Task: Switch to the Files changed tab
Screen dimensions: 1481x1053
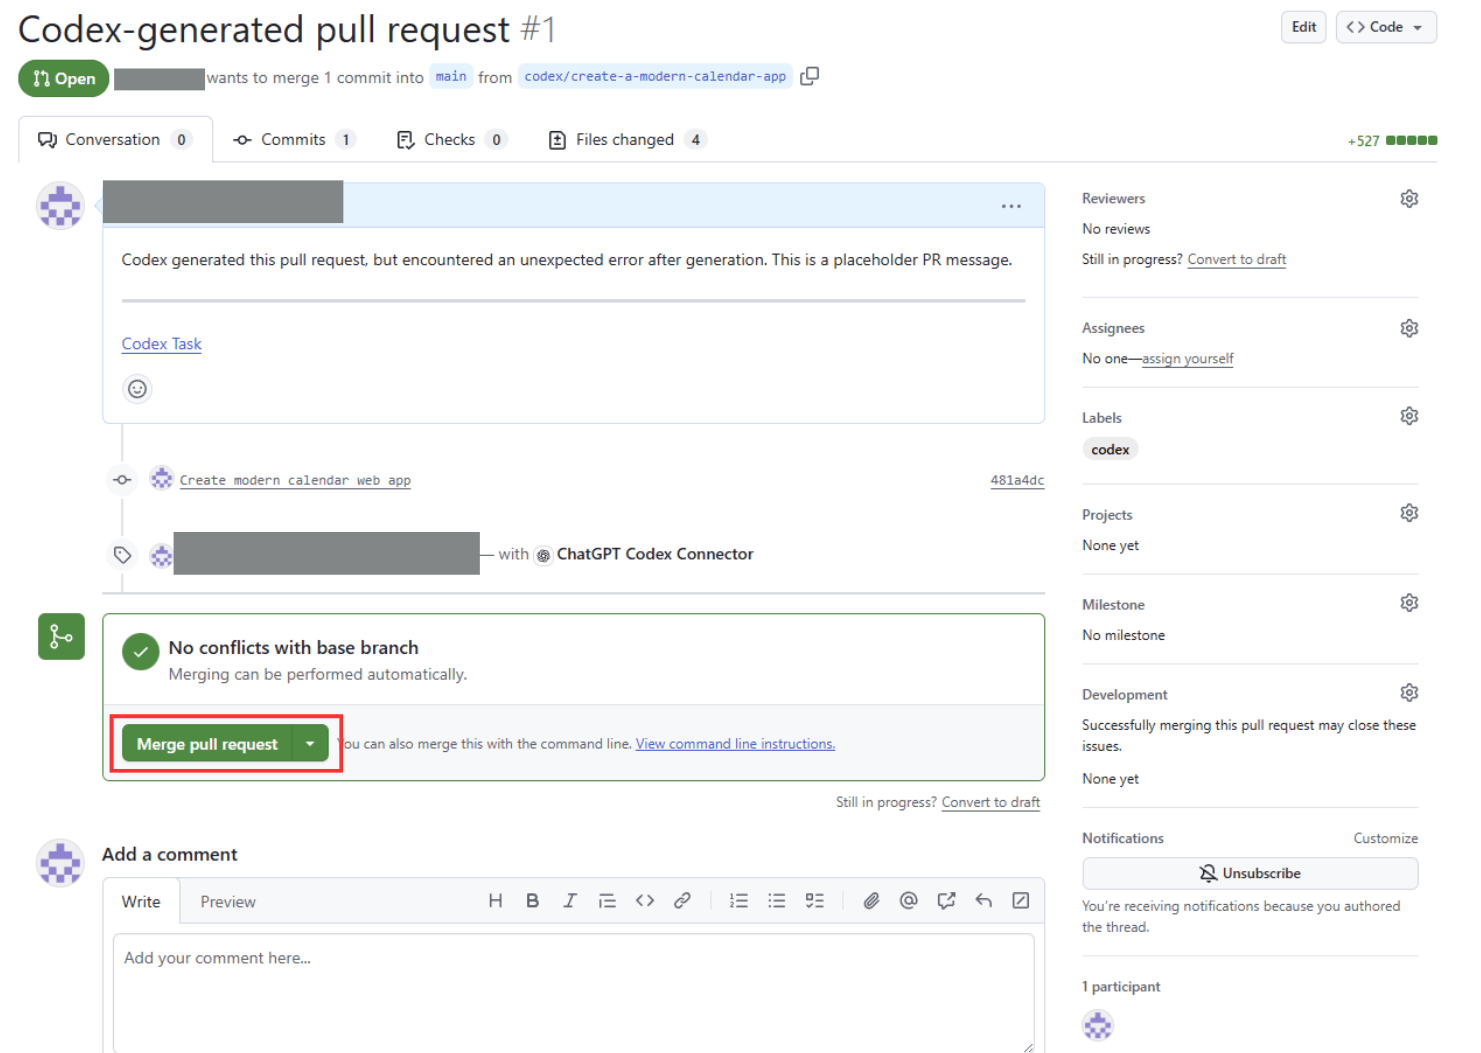Action: click(625, 140)
